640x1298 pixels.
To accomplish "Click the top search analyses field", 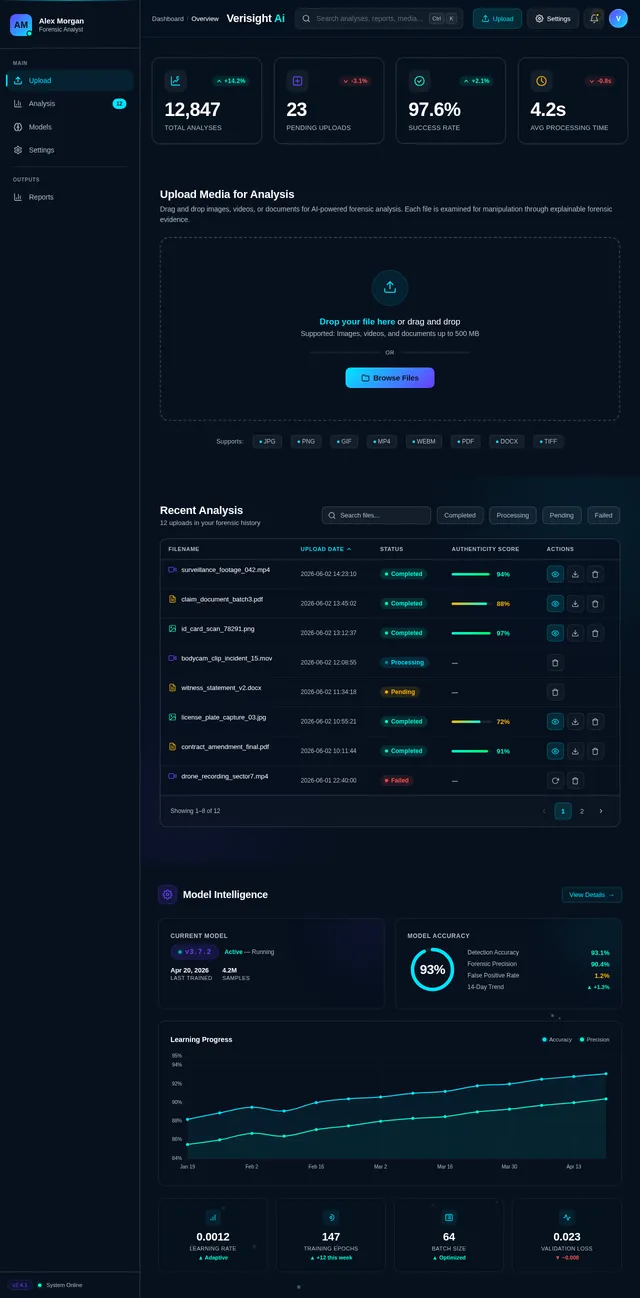I will click(378, 18).
